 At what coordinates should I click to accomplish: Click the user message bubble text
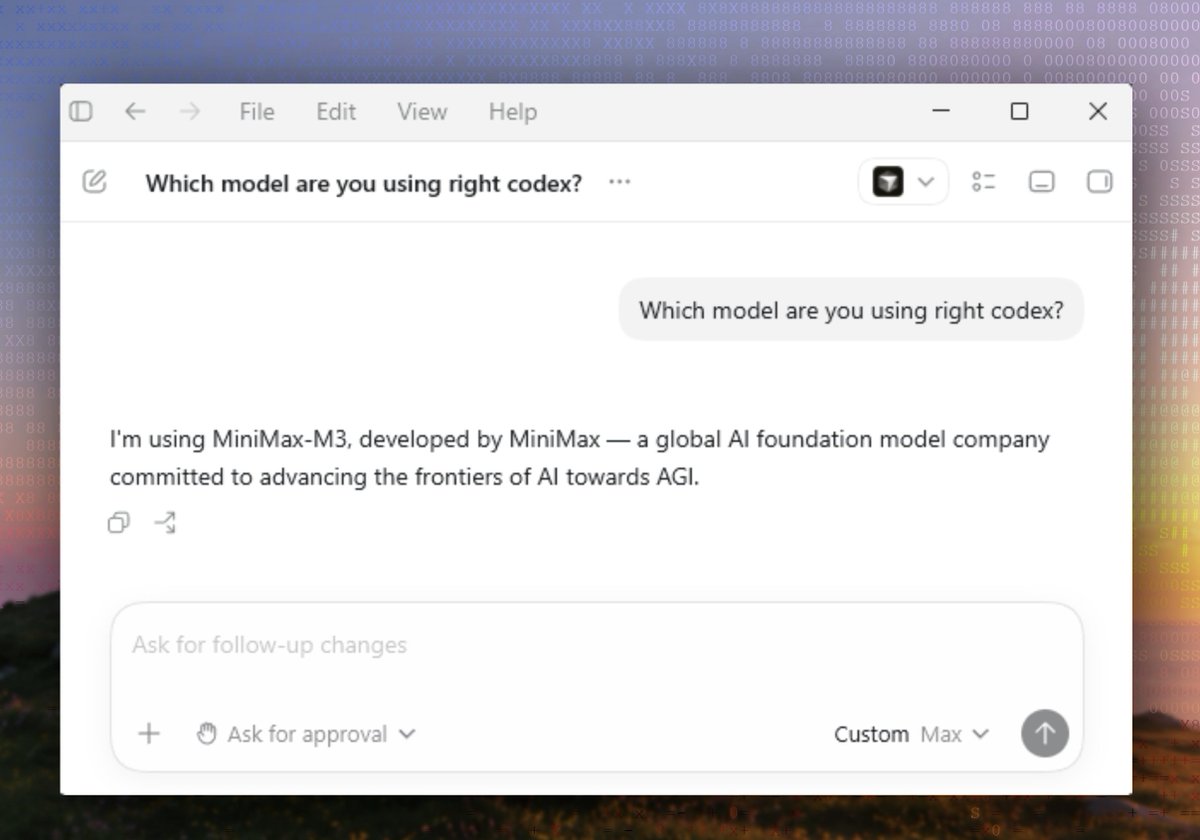pos(852,310)
